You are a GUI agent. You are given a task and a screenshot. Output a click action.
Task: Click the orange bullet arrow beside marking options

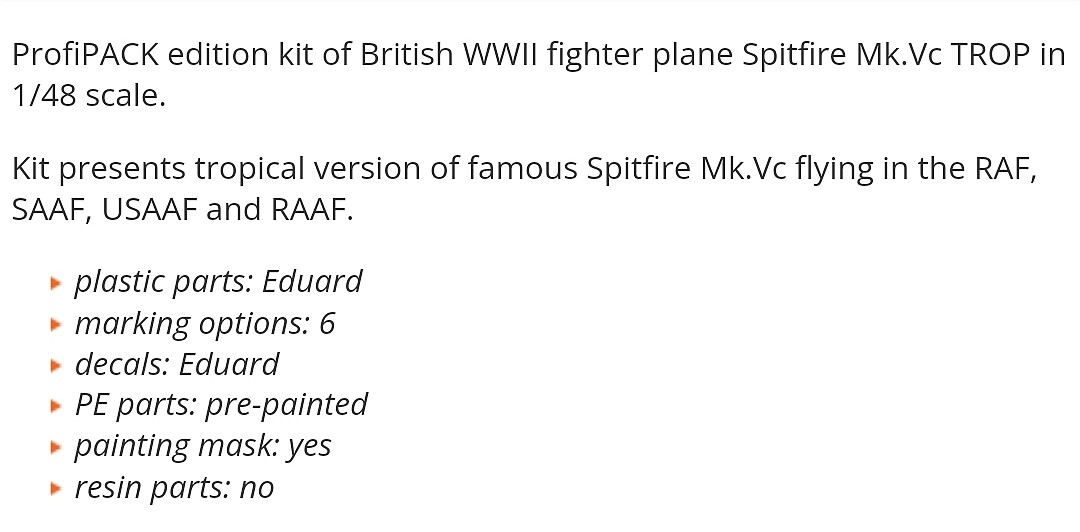point(56,324)
